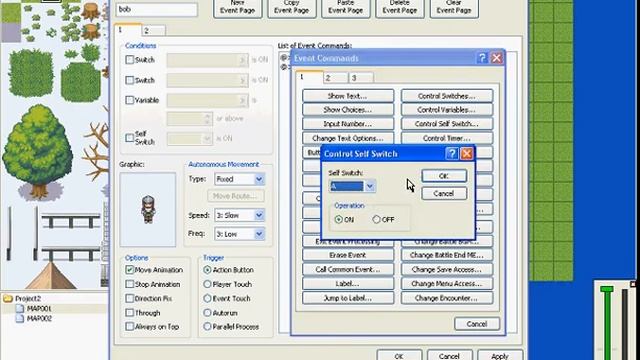Open the Speed dropdown showing 3: Slow

click(259, 215)
